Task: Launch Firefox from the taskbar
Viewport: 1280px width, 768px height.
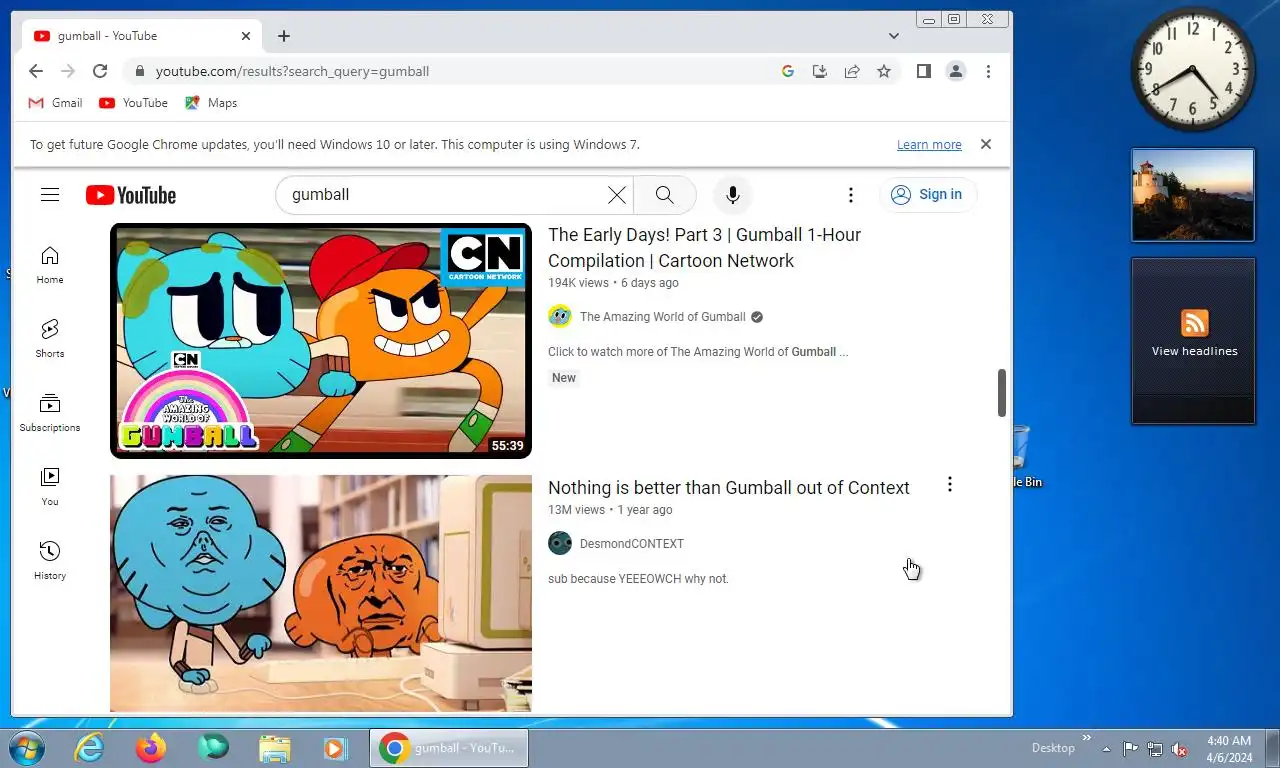Action: point(151,748)
